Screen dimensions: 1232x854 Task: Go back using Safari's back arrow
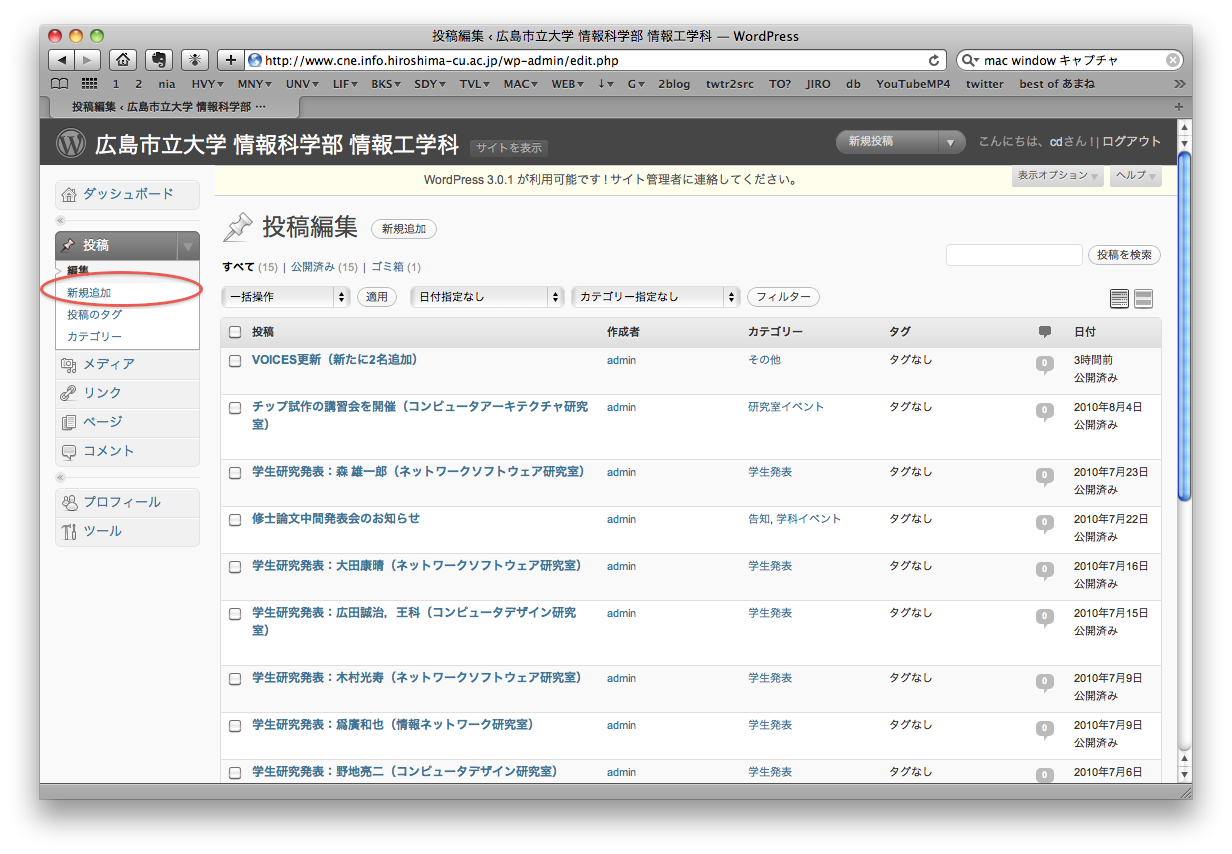62,60
